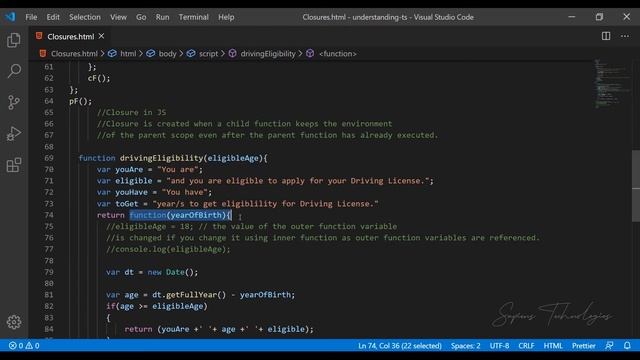The height and width of the screenshot is (360, 640).
Task: Click the vertical scrollbar thumb
Action: point(636,186)
